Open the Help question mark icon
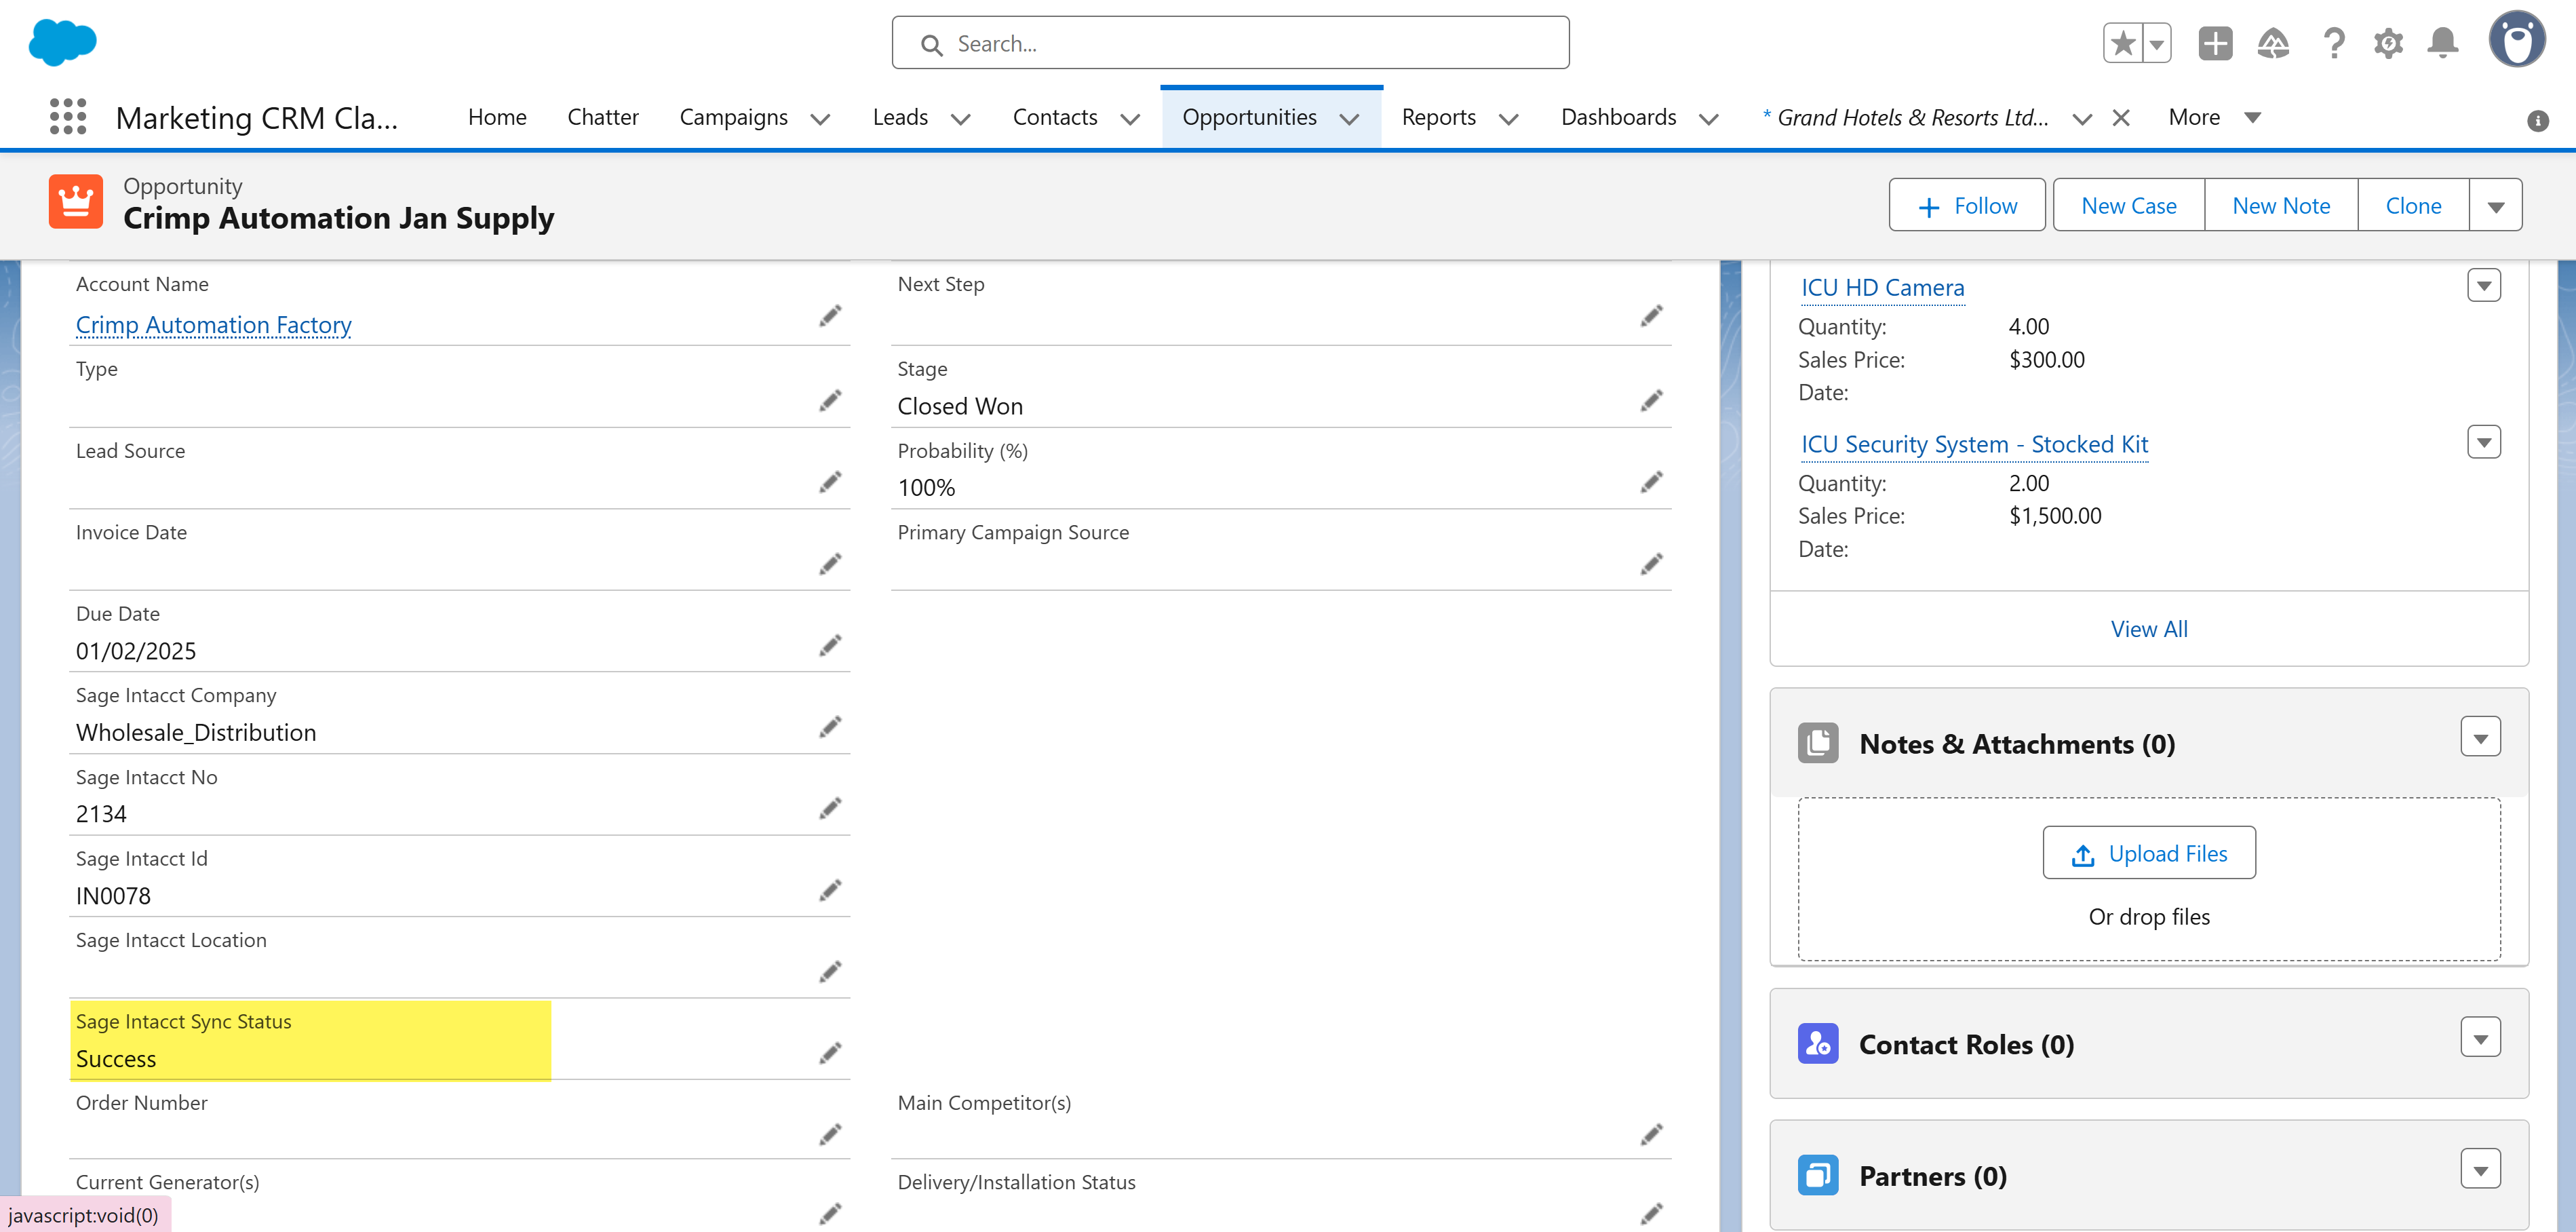 tap(2333, 43)
